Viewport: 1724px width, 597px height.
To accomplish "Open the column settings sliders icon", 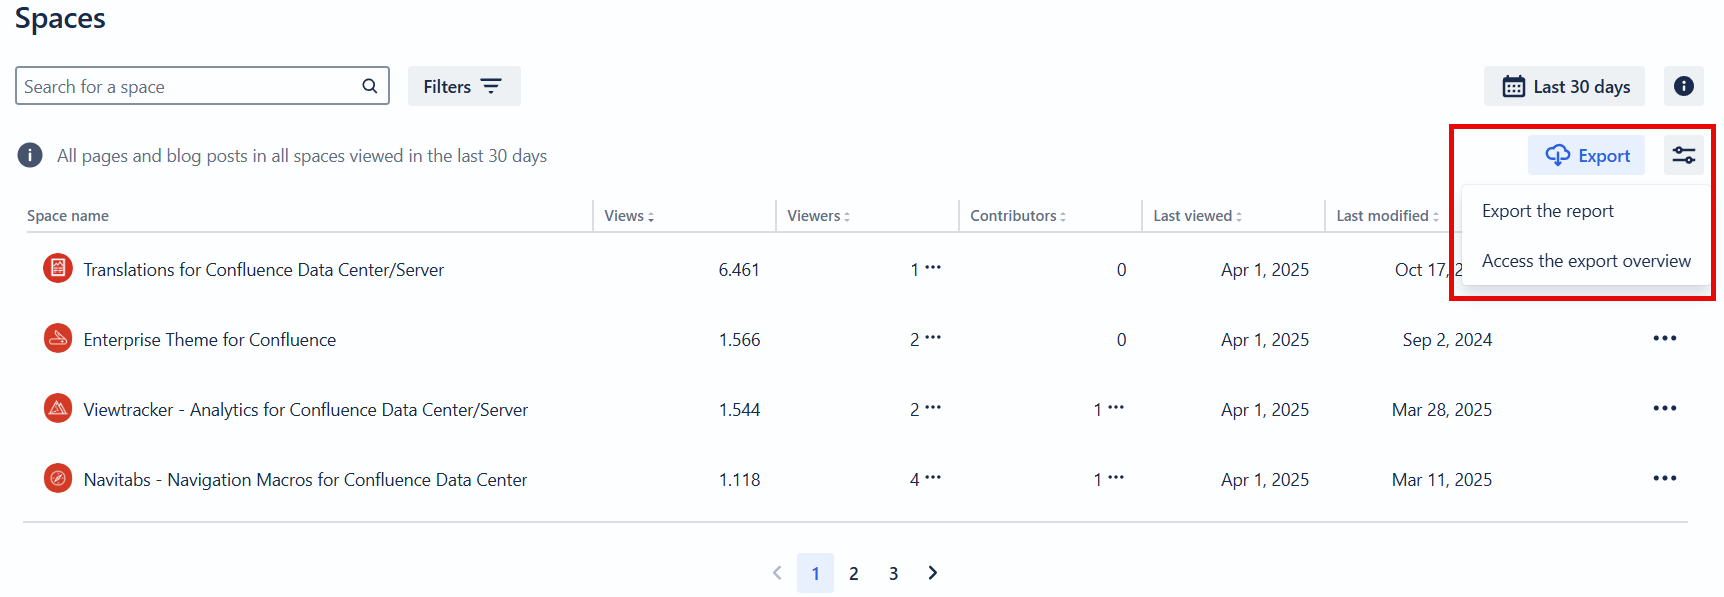I will point(1684,155).
